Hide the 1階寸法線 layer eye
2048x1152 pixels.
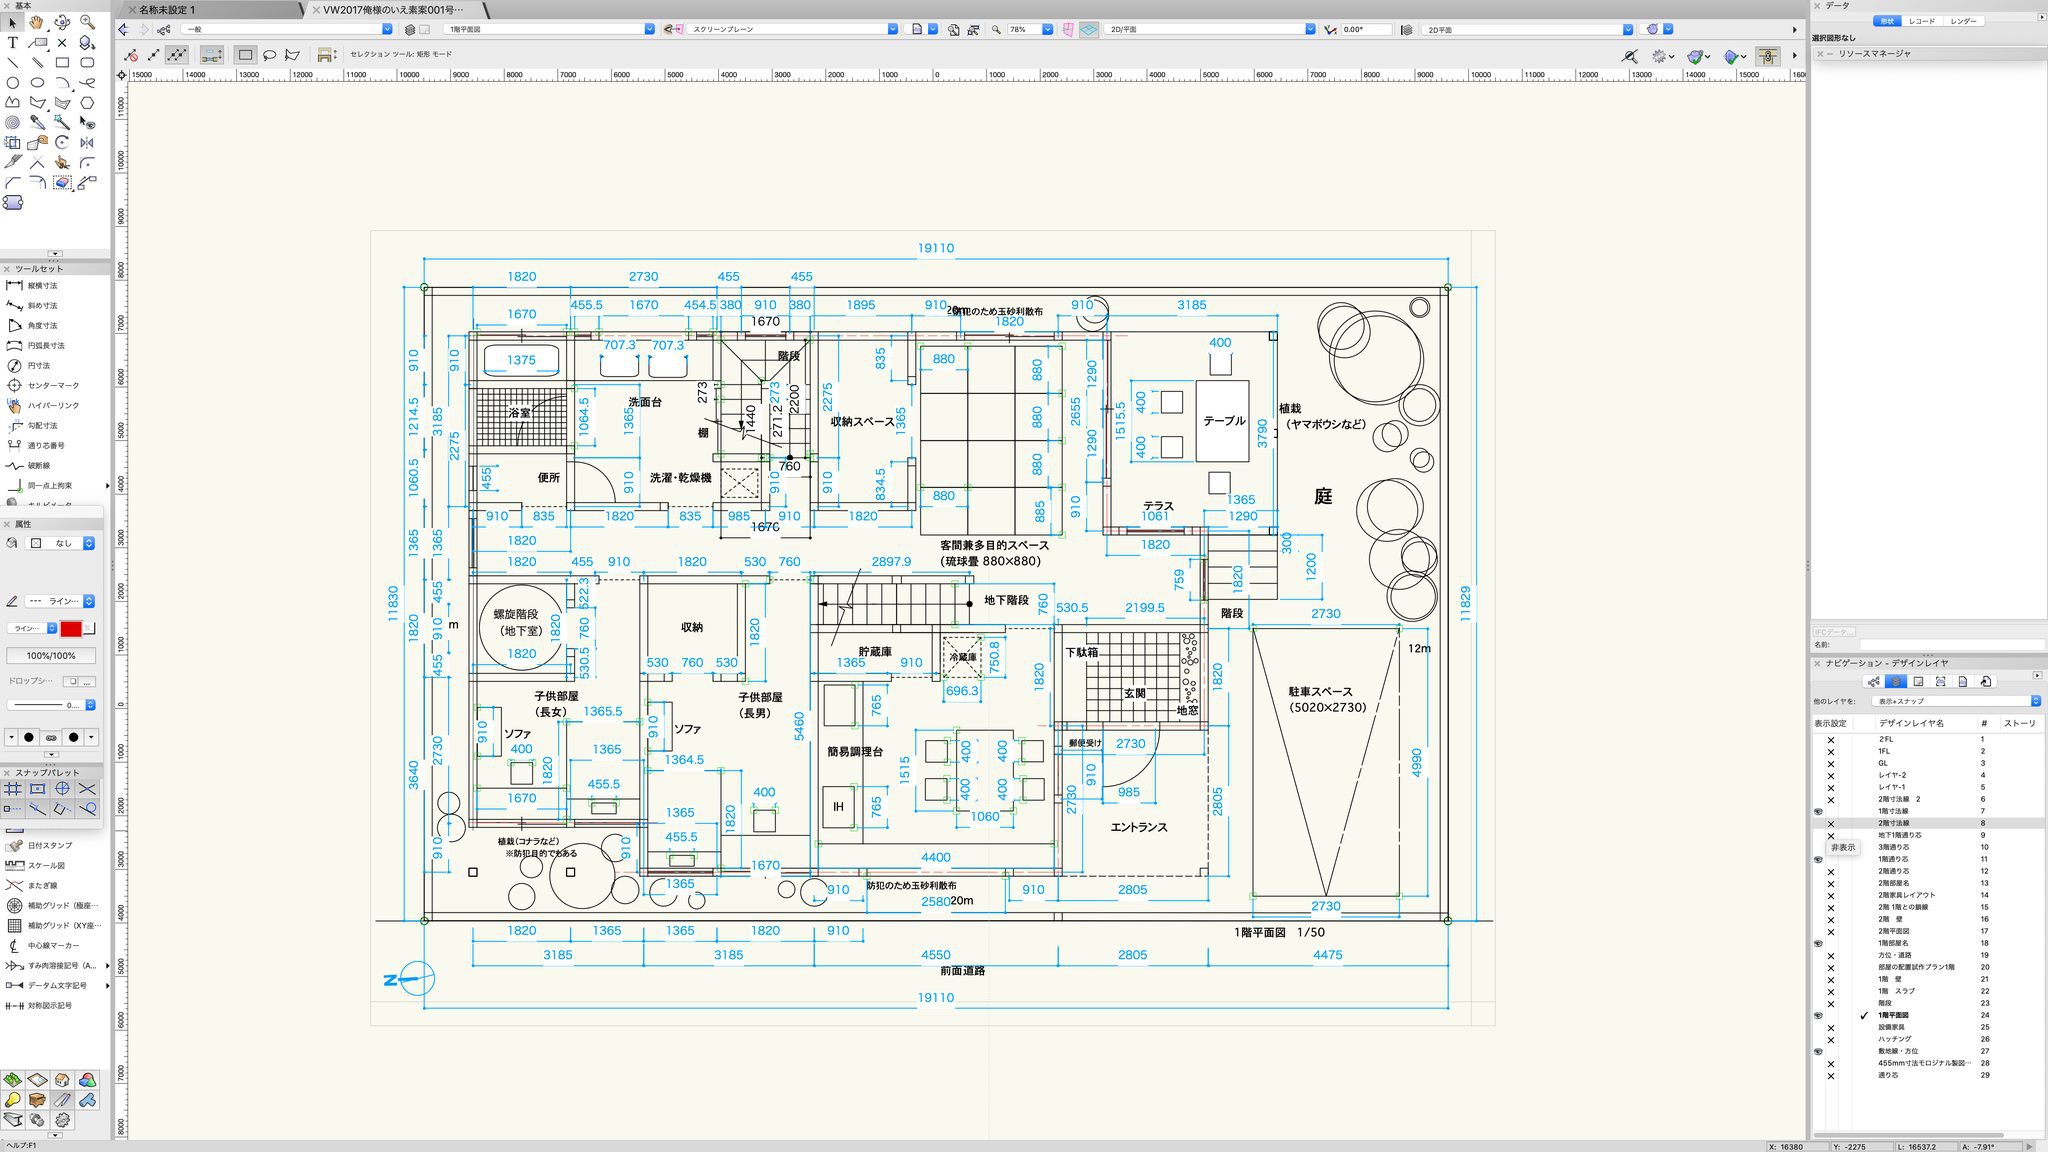tap(1818, 811)
